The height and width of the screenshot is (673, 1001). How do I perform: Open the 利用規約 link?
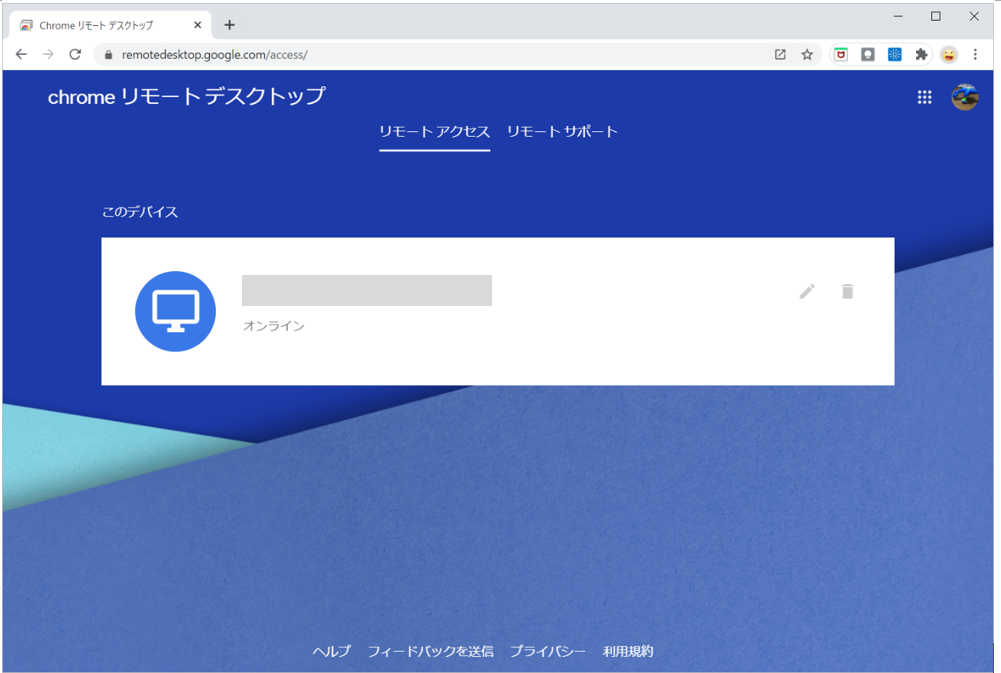pos(628,651)
